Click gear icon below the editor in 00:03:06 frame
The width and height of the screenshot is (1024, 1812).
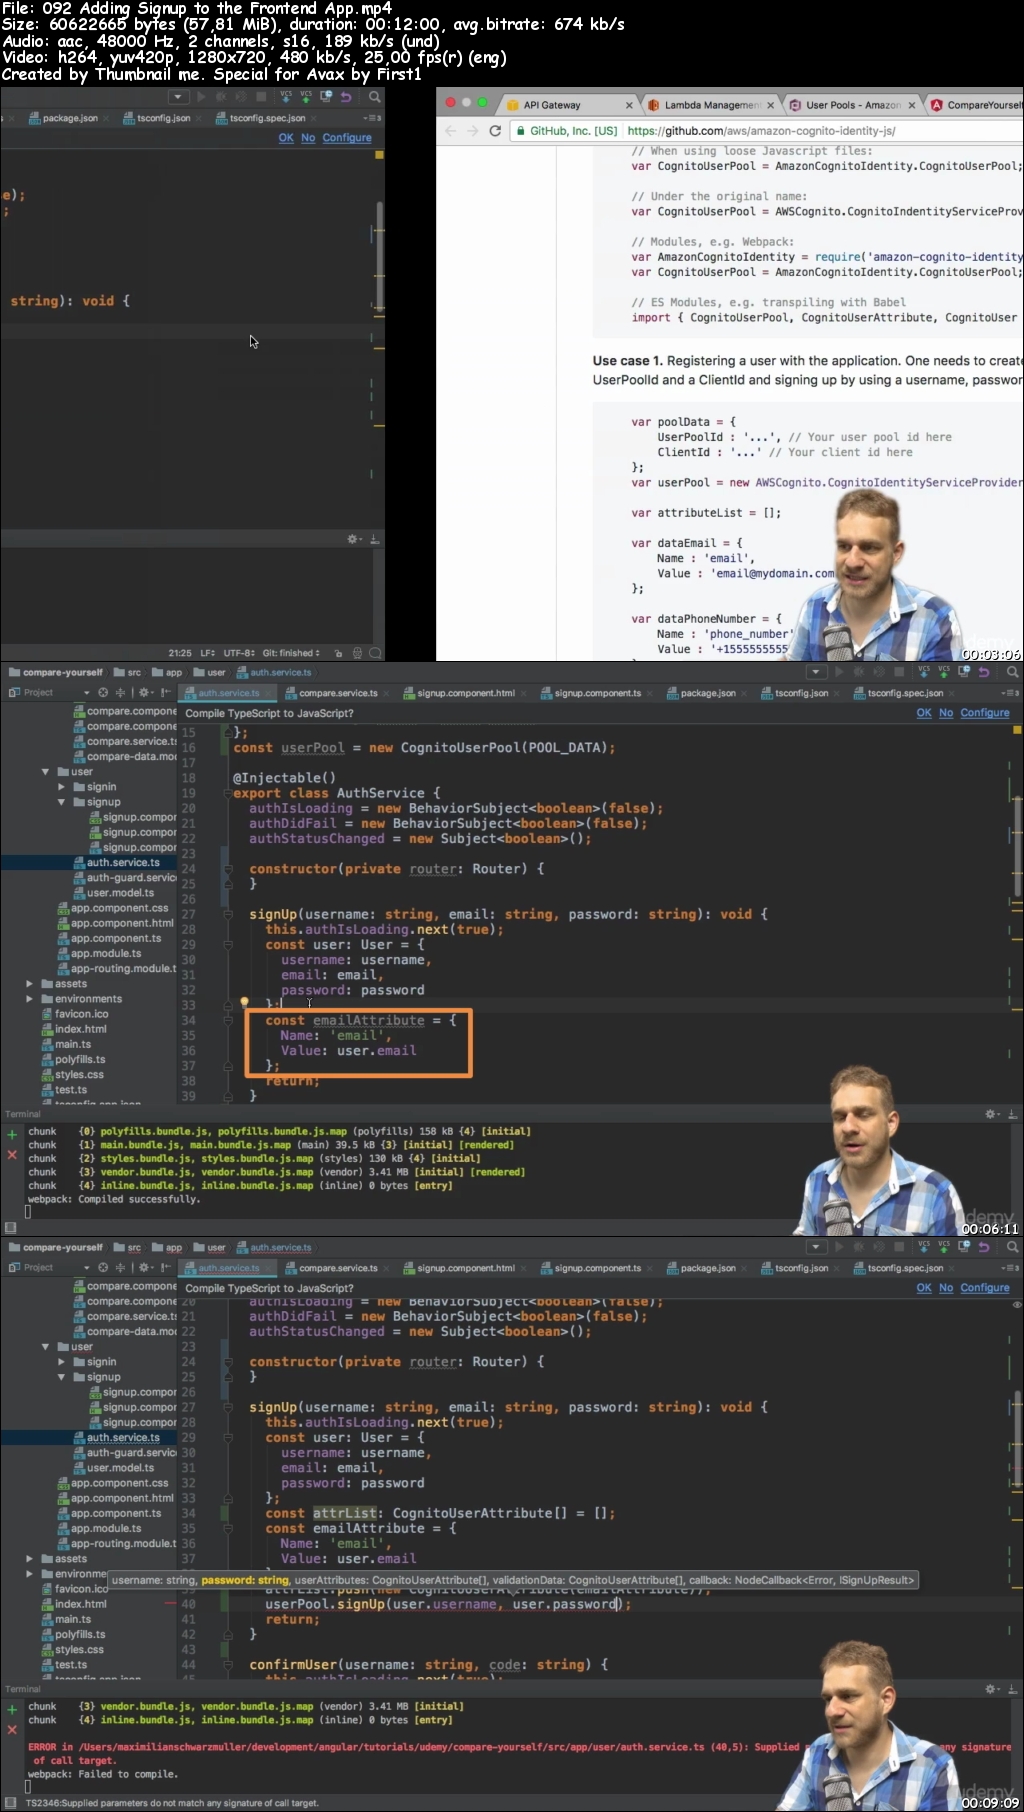coord(353,539)
